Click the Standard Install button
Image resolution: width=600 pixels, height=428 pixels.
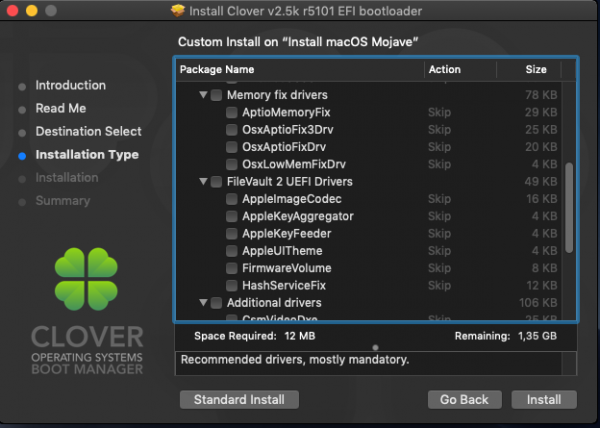point(239,400)
